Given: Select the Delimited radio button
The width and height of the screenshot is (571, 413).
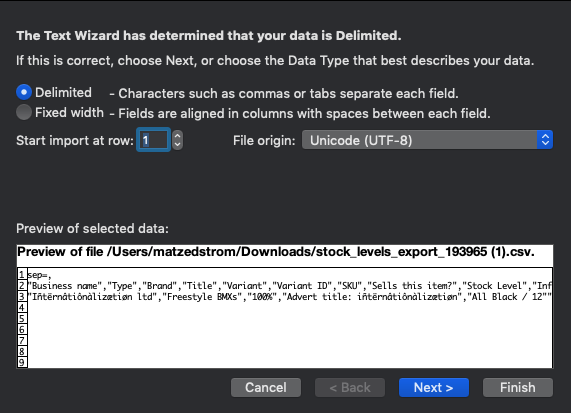Looking at the screenshot, I should [x=24, y=93].
